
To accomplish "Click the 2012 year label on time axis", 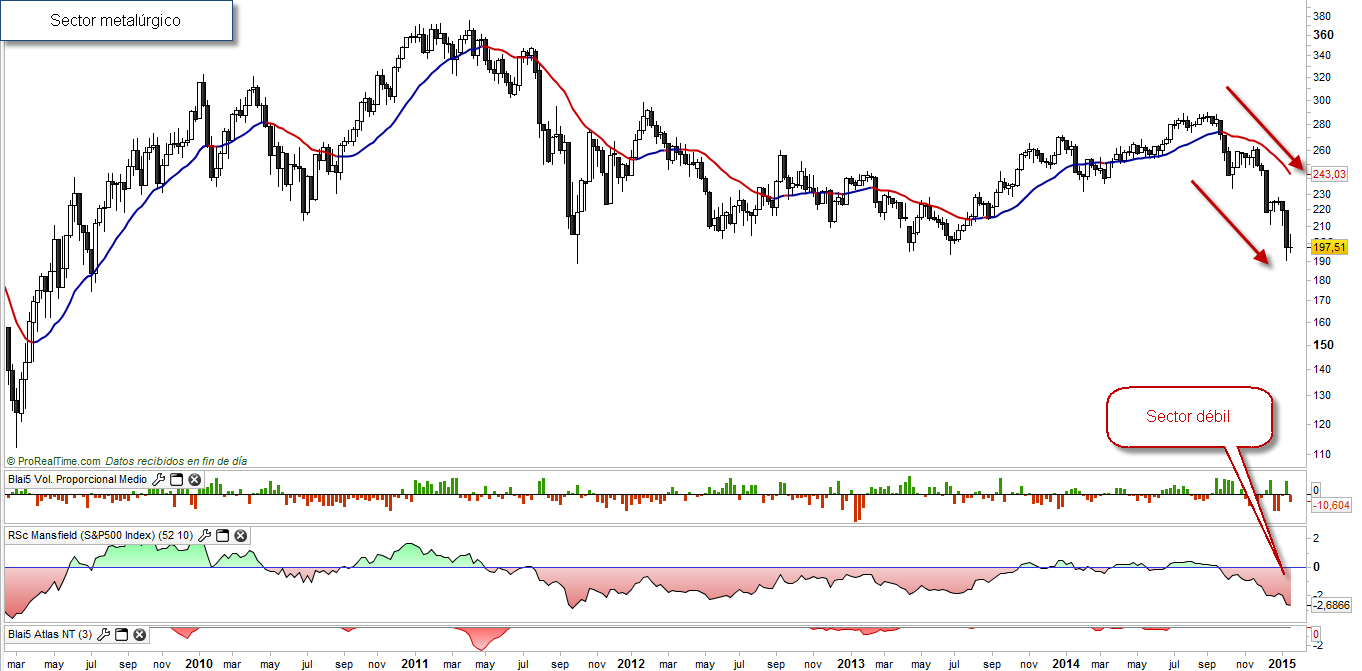I will pyautogui.click(x=631, y=663).
